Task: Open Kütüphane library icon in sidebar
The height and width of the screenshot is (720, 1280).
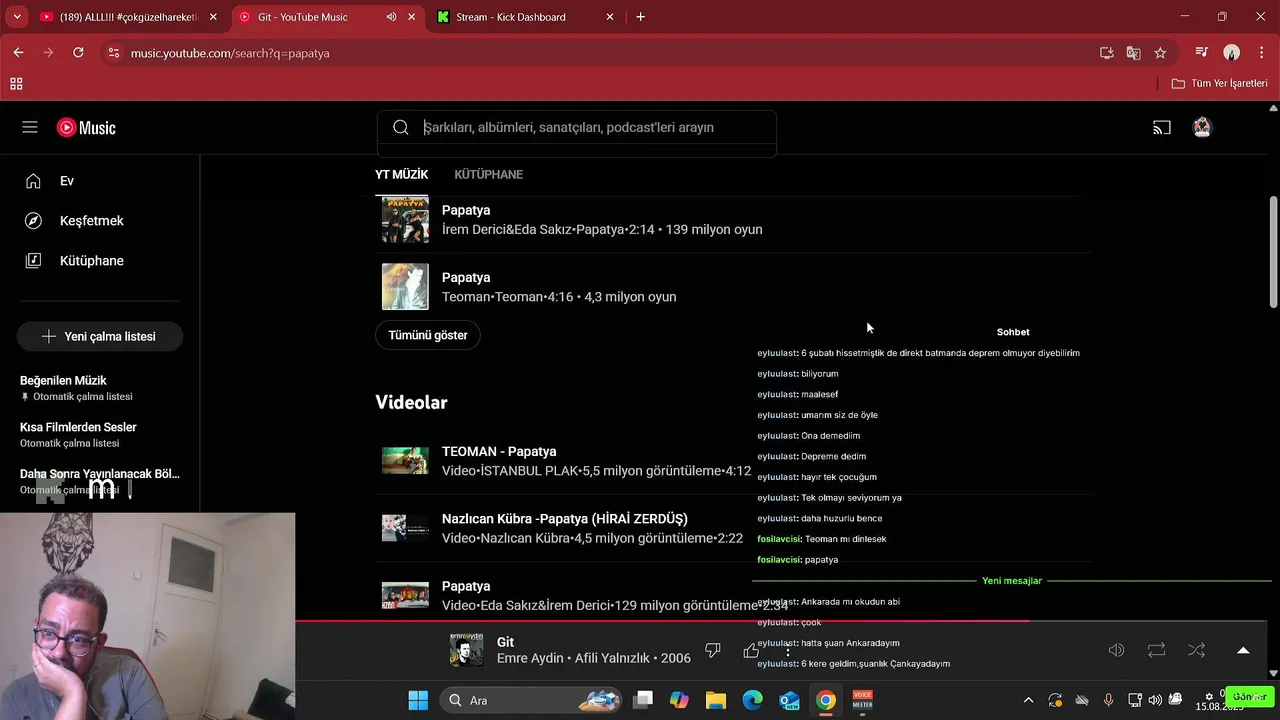Action: click(x=33, y=261)
